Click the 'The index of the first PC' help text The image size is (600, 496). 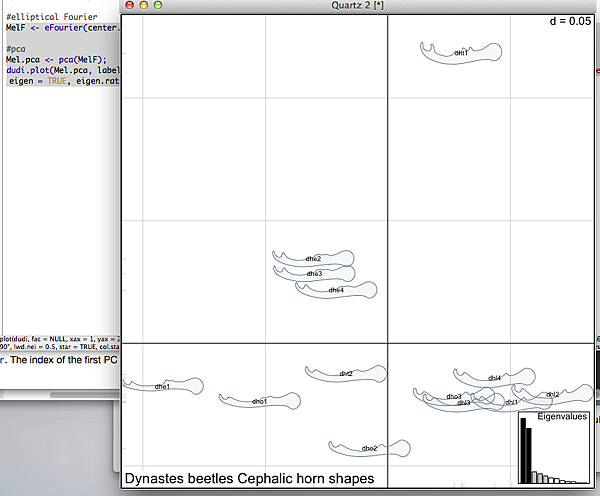click(64, 360)
